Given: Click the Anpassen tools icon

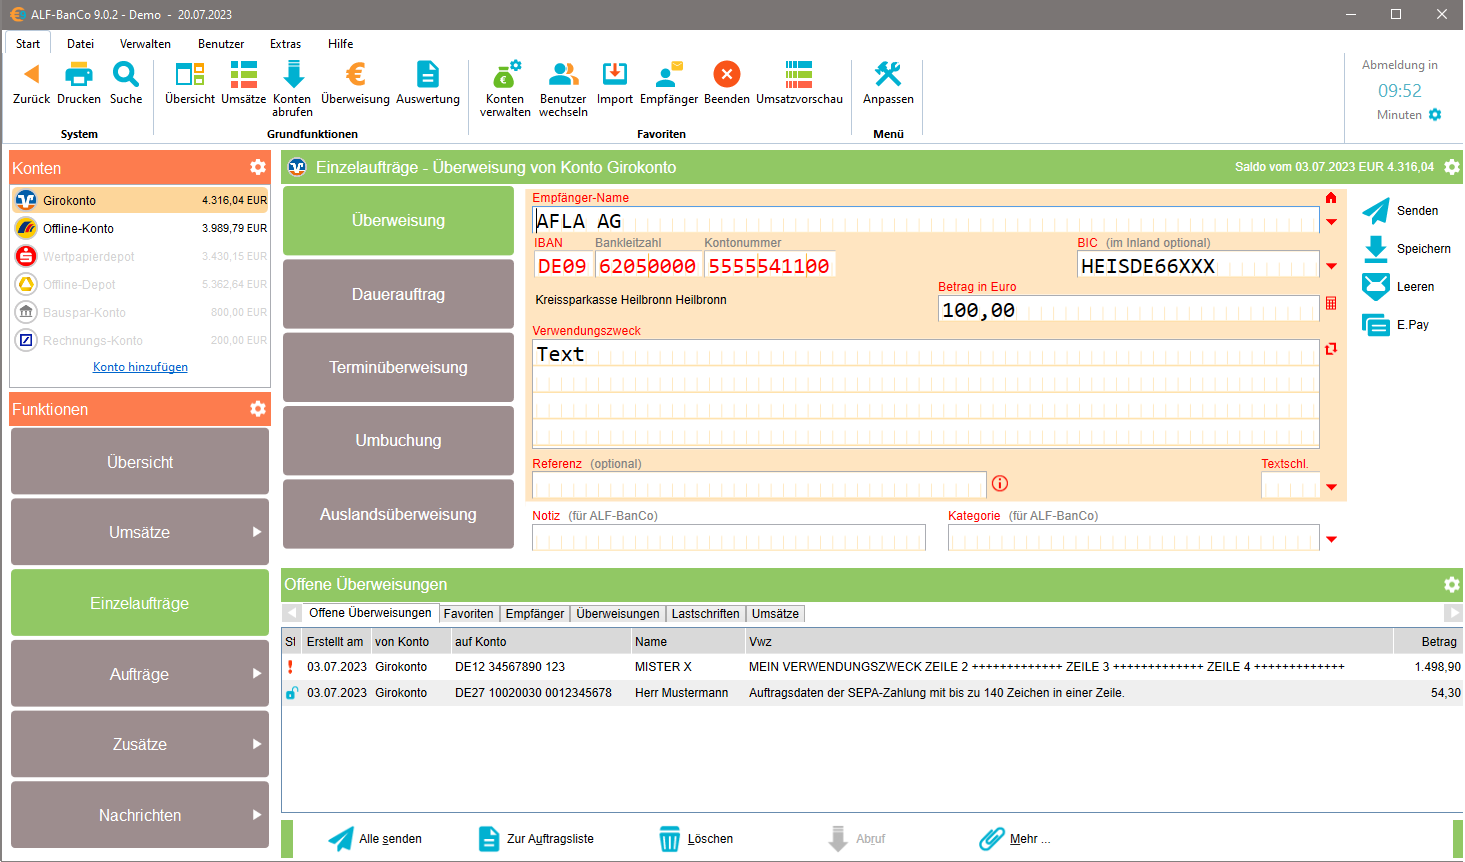Looking at the screenshot, I should [x=888, y=74].
